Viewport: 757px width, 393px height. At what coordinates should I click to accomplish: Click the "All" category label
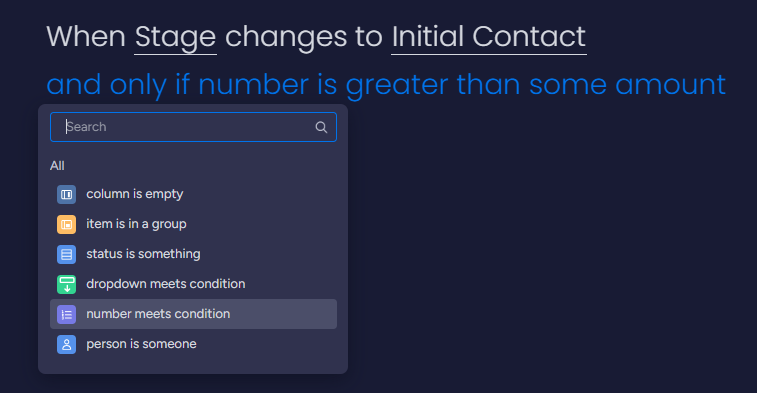click(x=57, y=166)
